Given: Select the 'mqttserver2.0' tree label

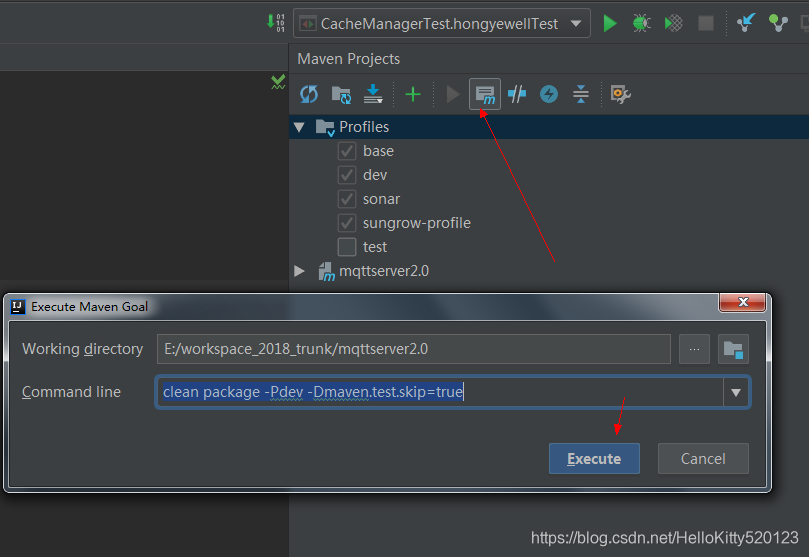Looking at the screenshot, I should tap(384, 271).
